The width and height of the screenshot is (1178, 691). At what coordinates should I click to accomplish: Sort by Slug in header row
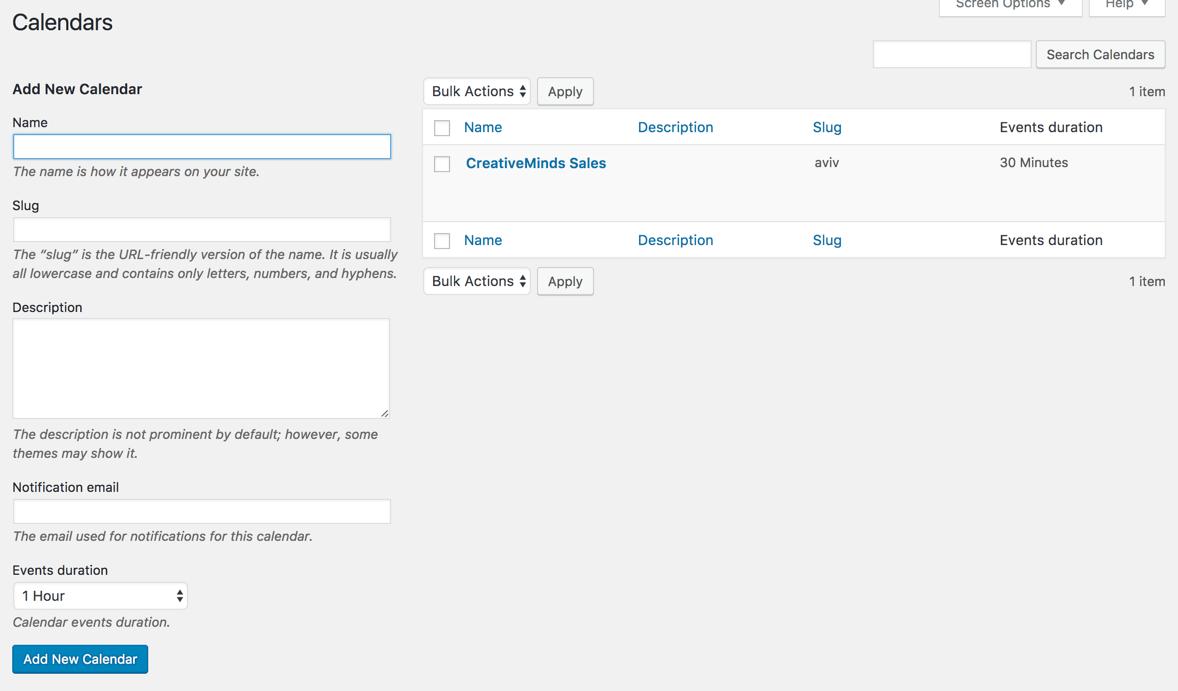coord(827,127)
